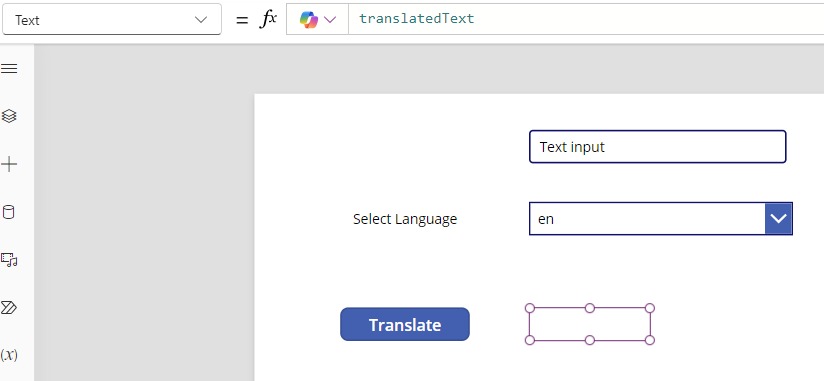Viewport: 824px width, 381px height.
Task: Open the Variables (x) icon
Action: [x=9, y=355]
